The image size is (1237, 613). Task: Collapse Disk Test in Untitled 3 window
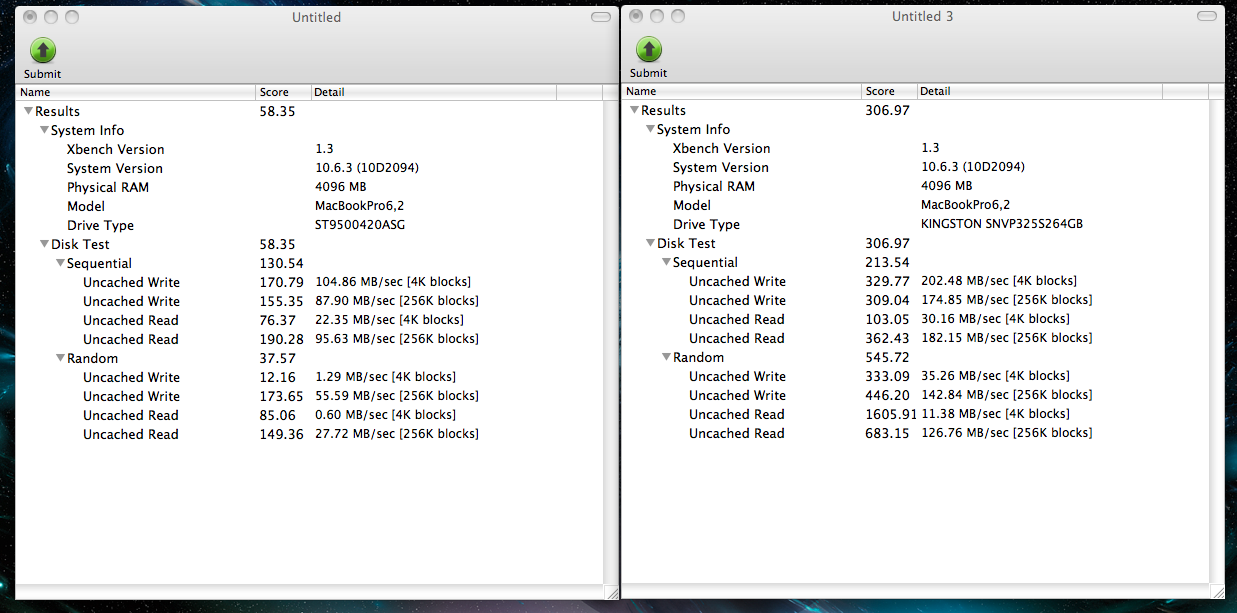(x=650, y=244)
